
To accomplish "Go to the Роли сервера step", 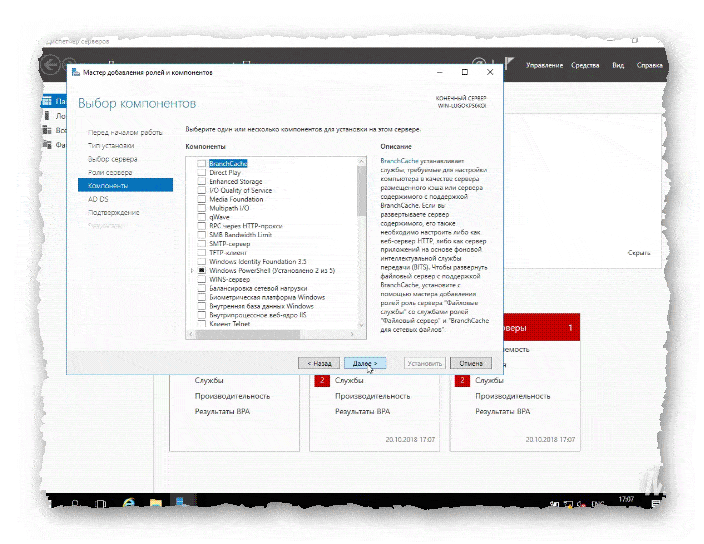I will click(110, 172).
